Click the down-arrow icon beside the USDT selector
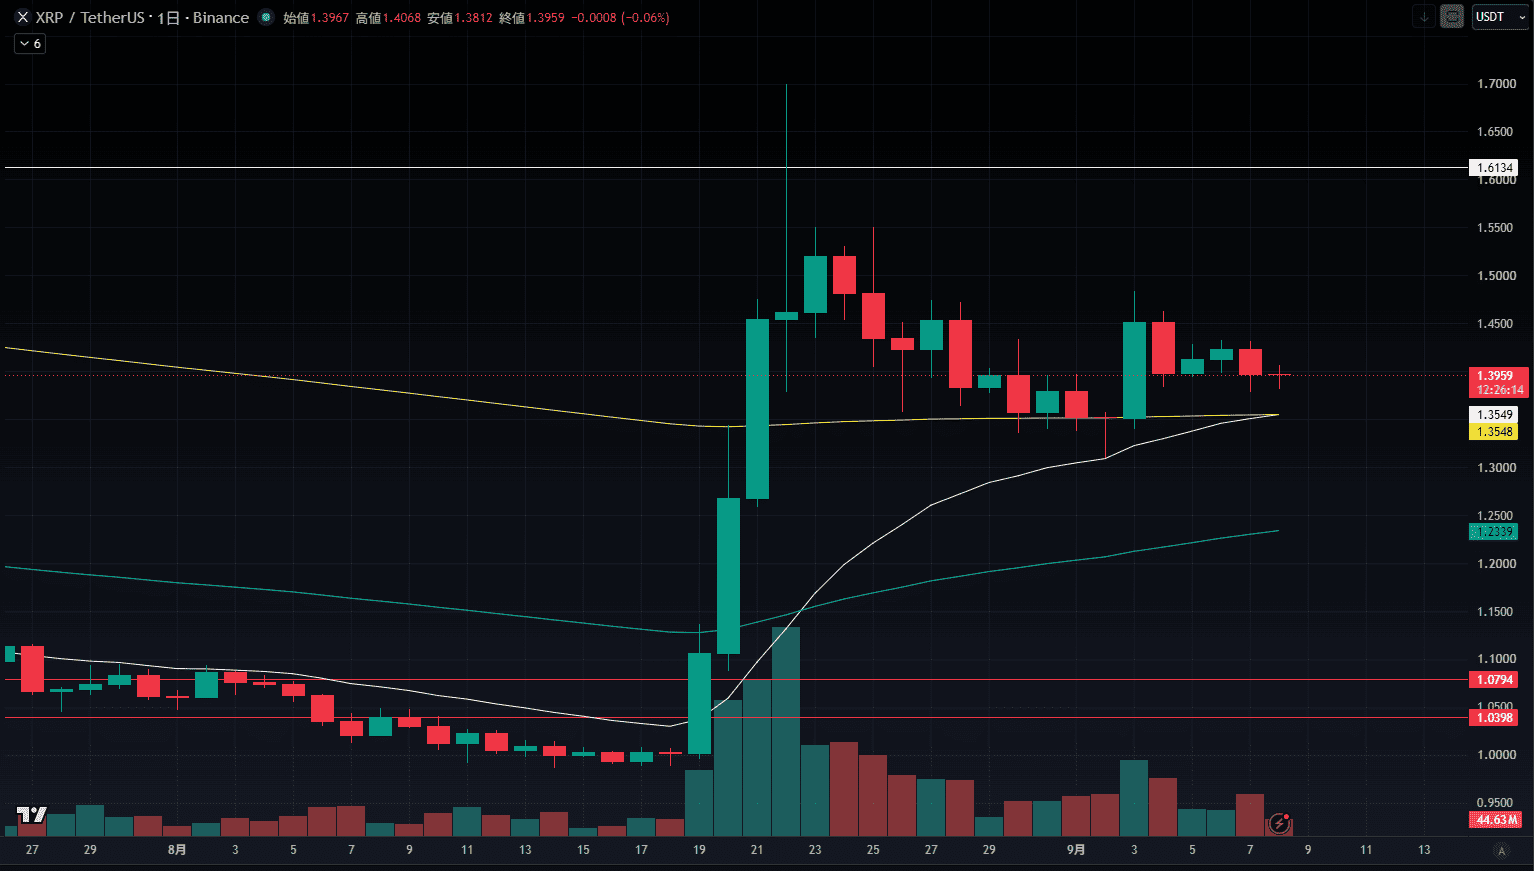Image resolution: width=1534 pixels, height=871 pixels. [1423, 17]
